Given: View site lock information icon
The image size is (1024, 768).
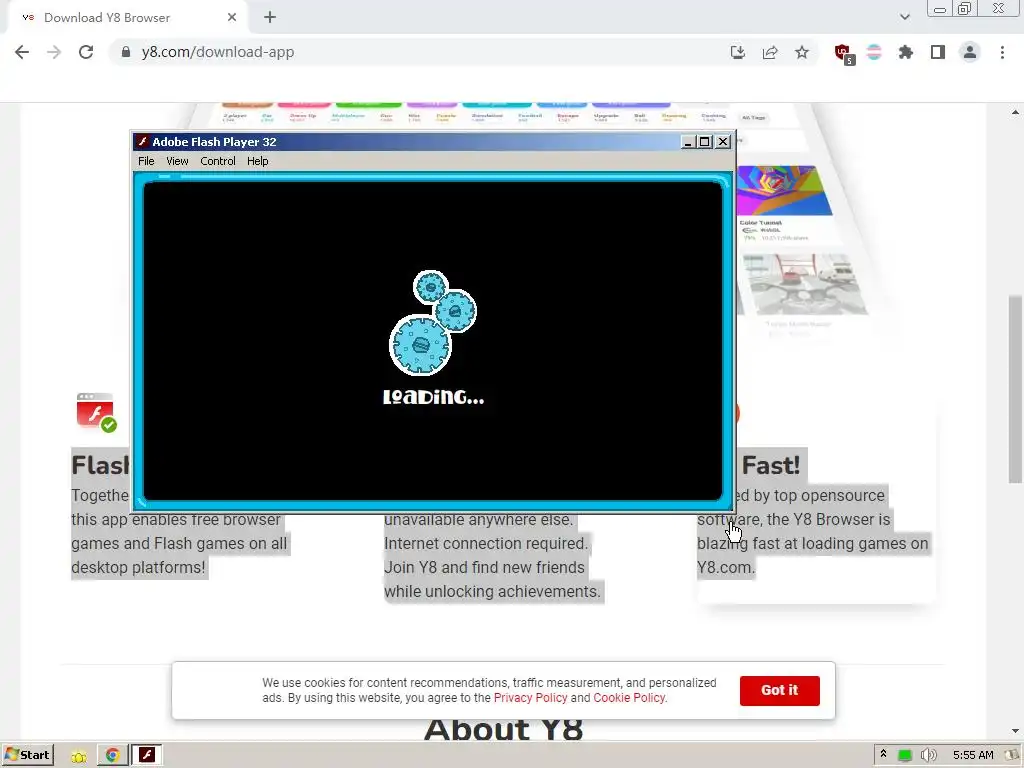Looking at the screenshot, I should (x=126, y=52).
